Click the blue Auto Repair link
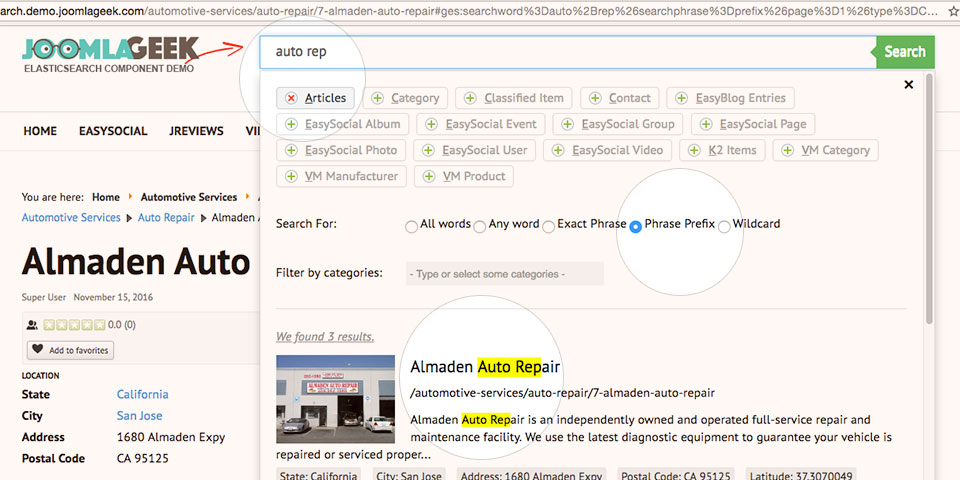960x480 pixels. click(x=166, y=217)
